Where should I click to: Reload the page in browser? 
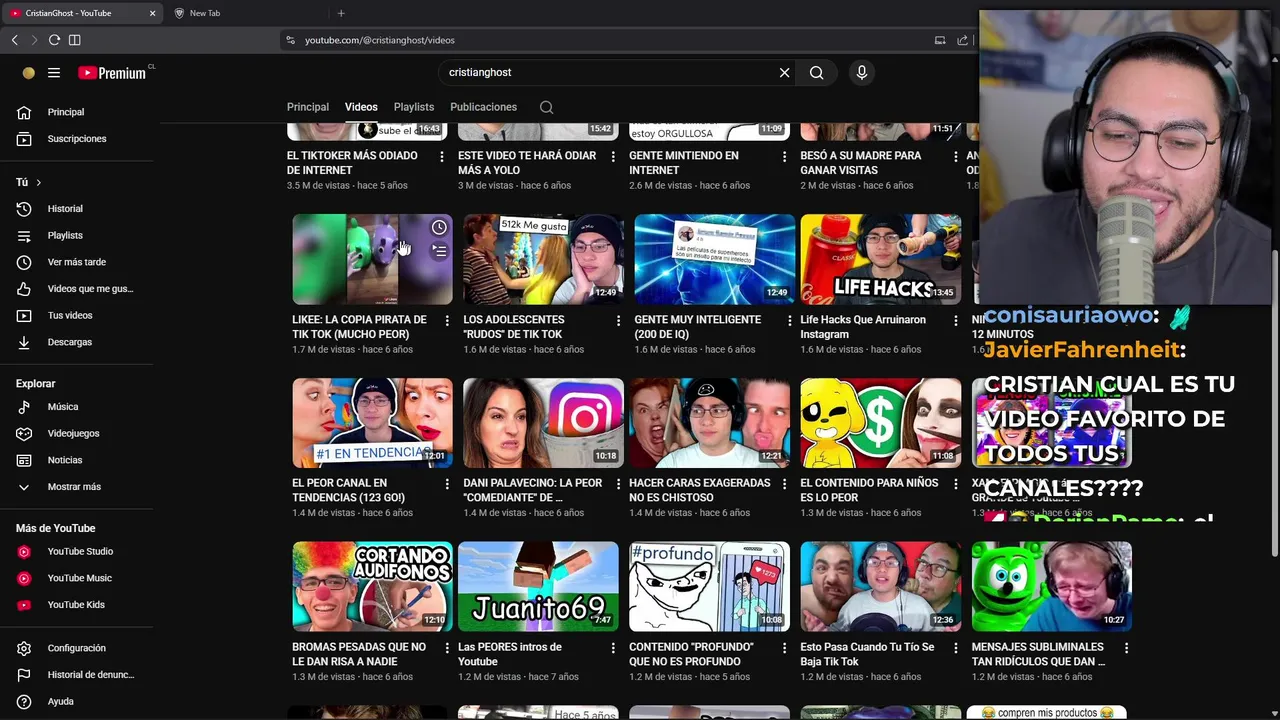pyautogui.click(x=54, y=40)
